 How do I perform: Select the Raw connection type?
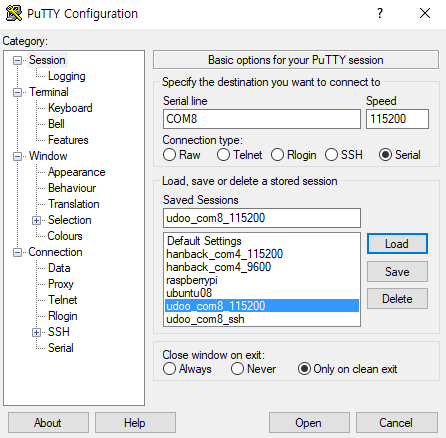tap(182, 155)
